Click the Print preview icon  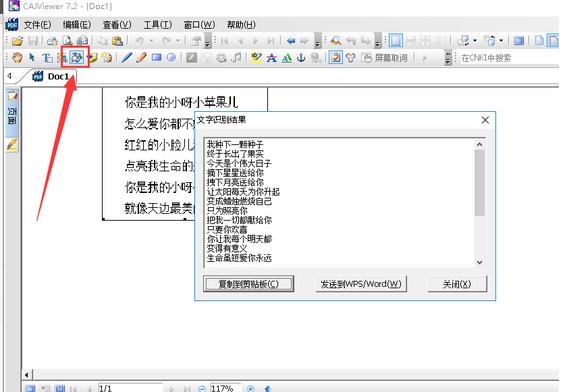coord(67,41)
